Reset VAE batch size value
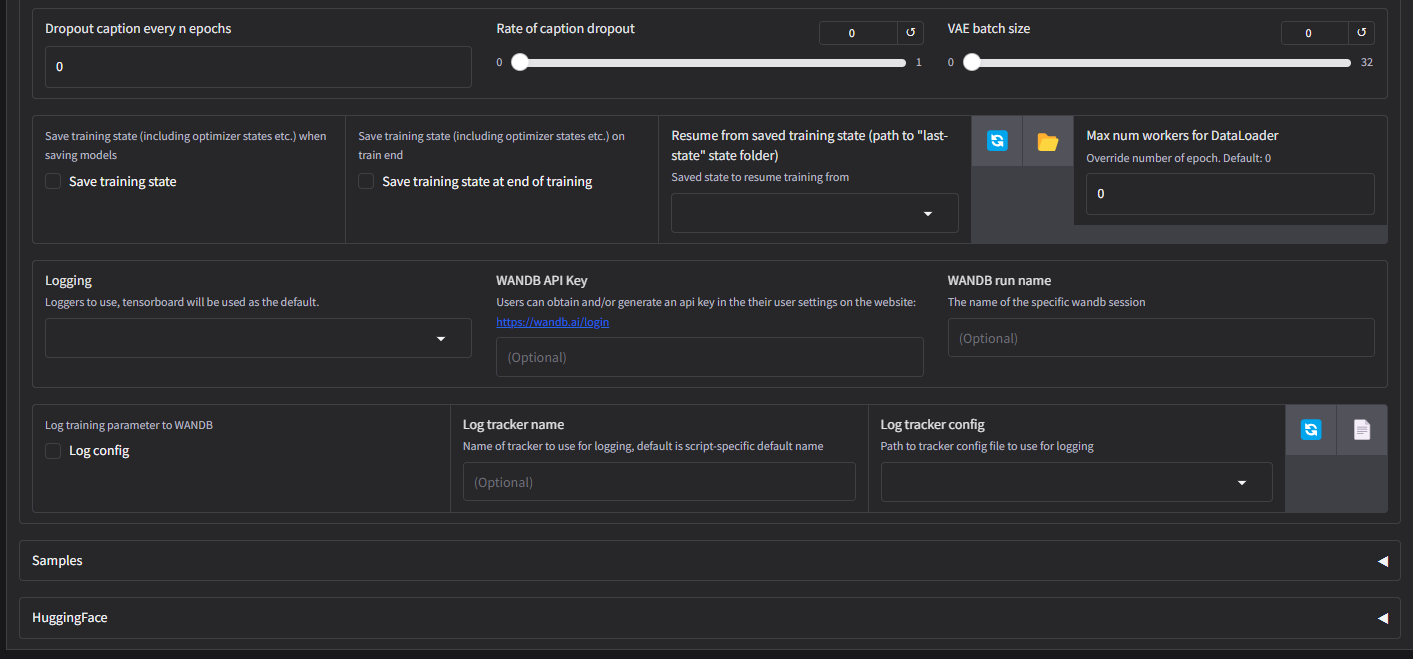This screenshot has width=1413, height=659. 1360,33
